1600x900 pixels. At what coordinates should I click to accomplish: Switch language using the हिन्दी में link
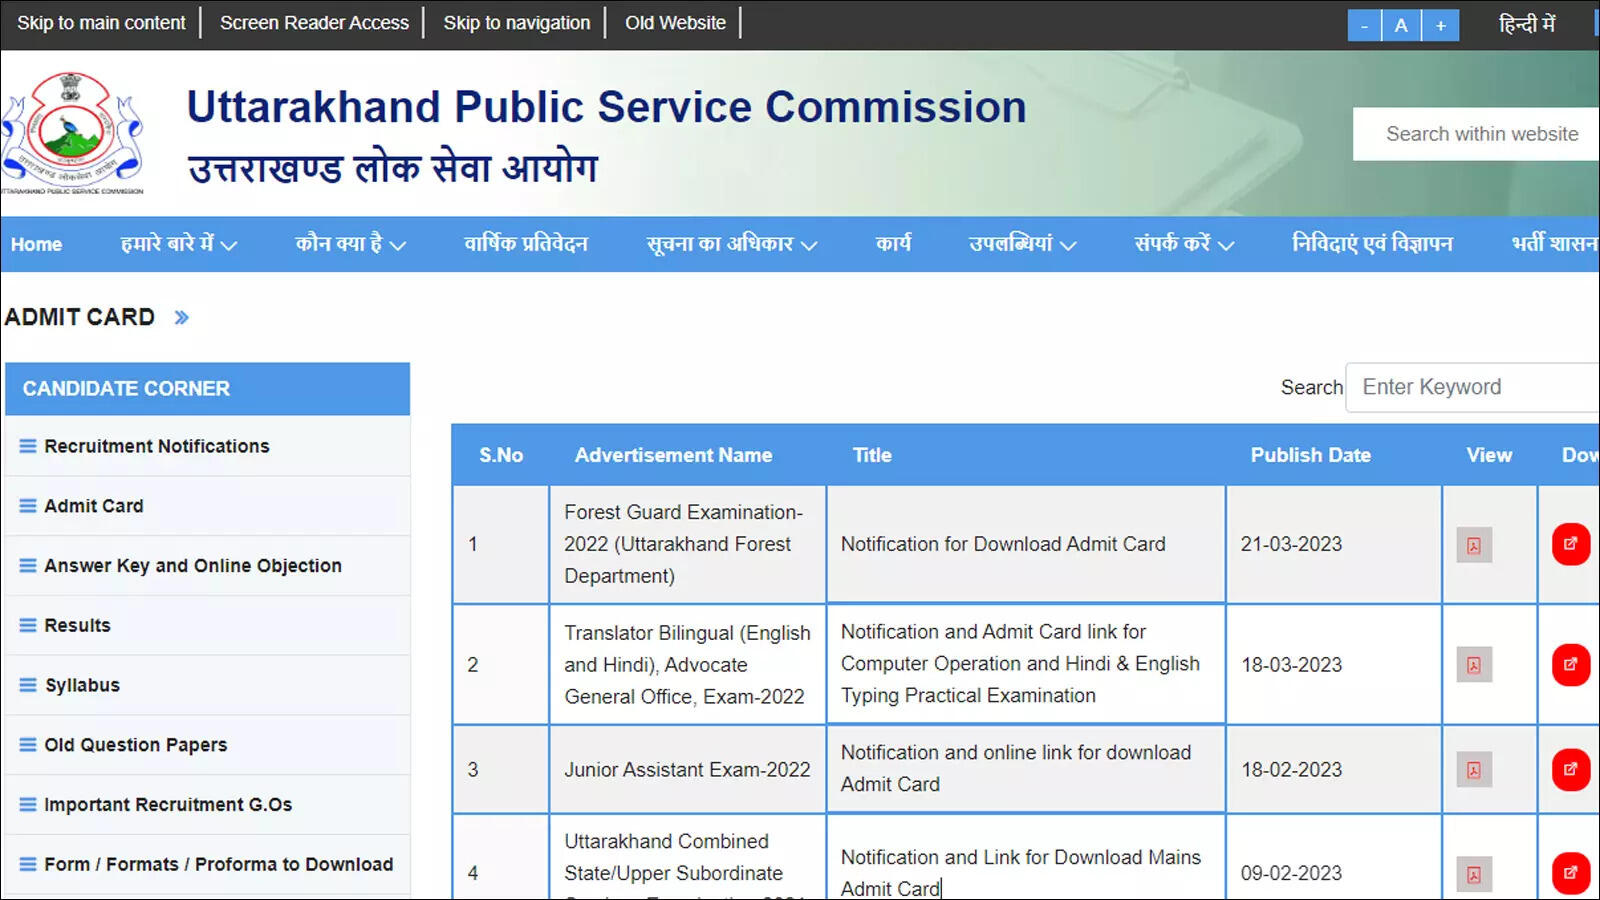(x=1527, y=24)
